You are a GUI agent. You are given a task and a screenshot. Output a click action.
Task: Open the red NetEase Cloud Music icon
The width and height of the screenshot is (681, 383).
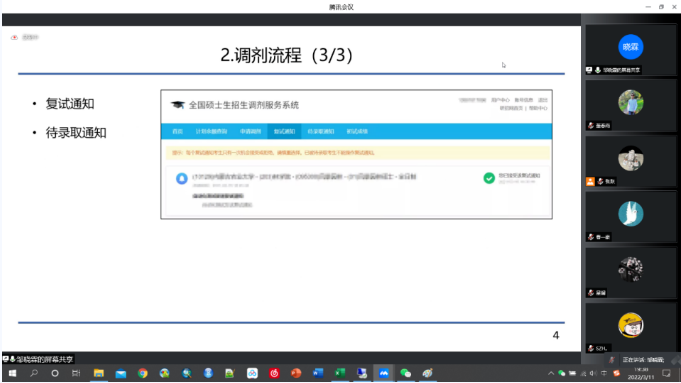coord(274,373)
